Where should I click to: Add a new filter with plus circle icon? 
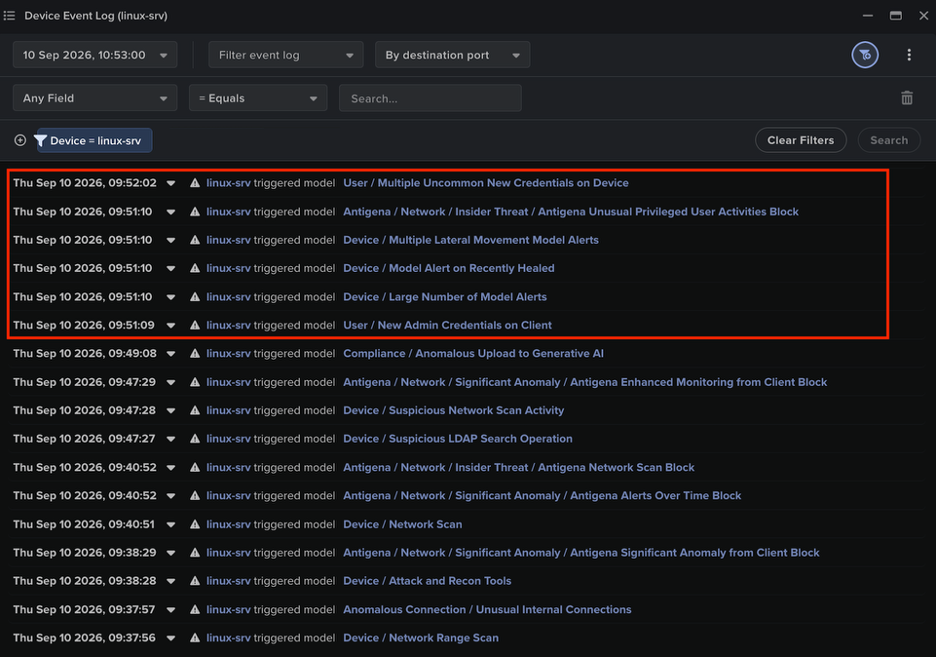click(20, 140)
